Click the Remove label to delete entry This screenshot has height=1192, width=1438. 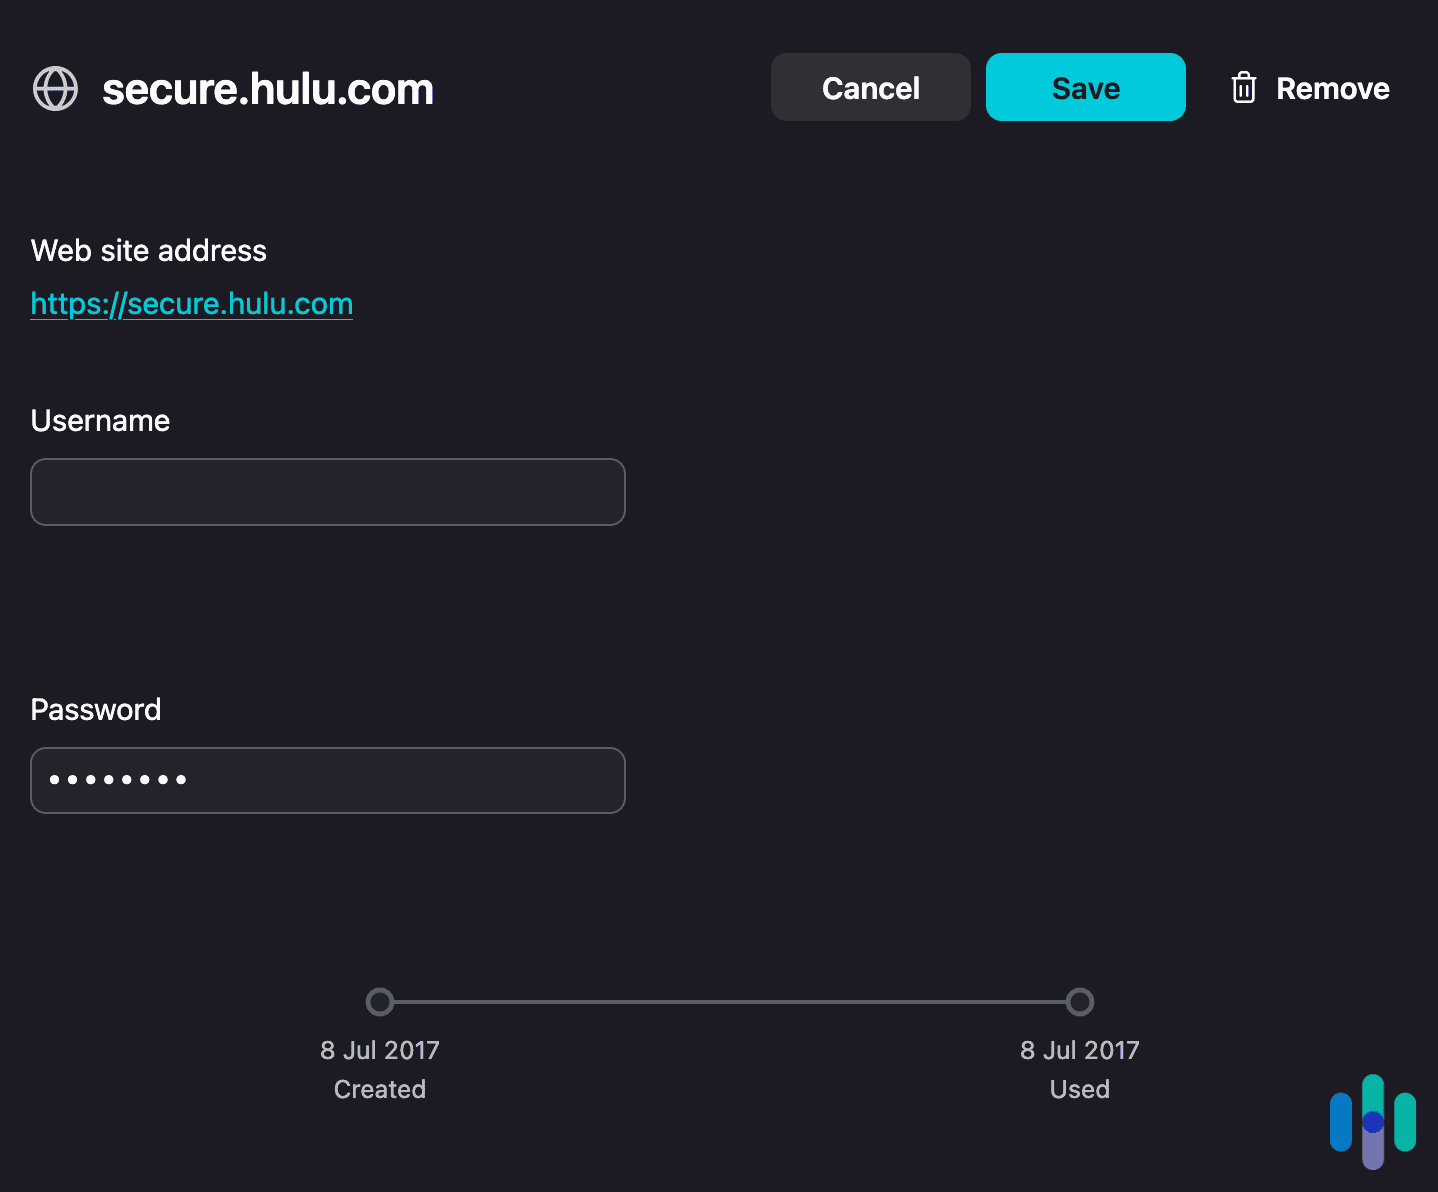(x=1332, y=88)
